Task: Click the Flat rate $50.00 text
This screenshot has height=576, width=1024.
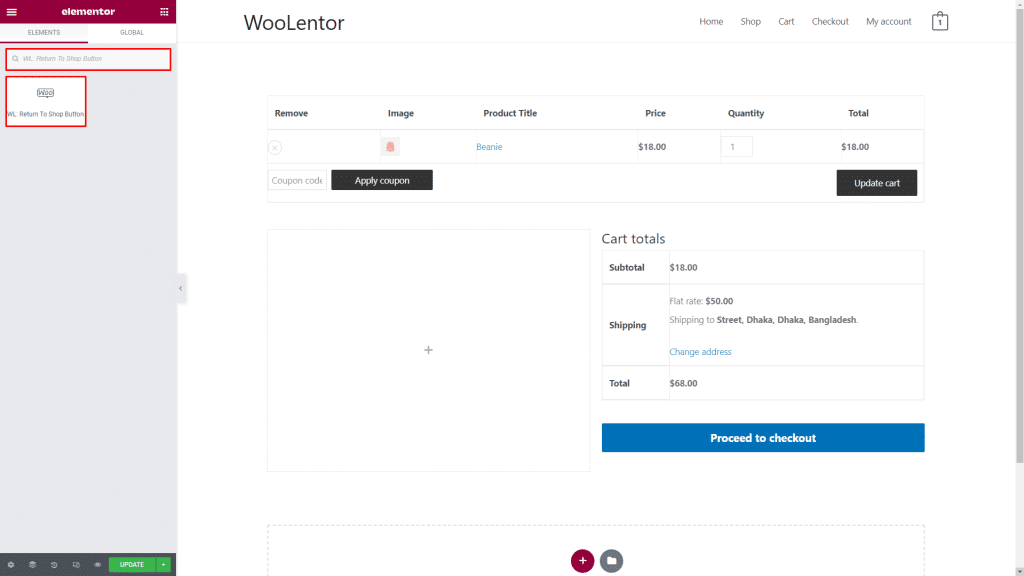Action: (701, 301)
